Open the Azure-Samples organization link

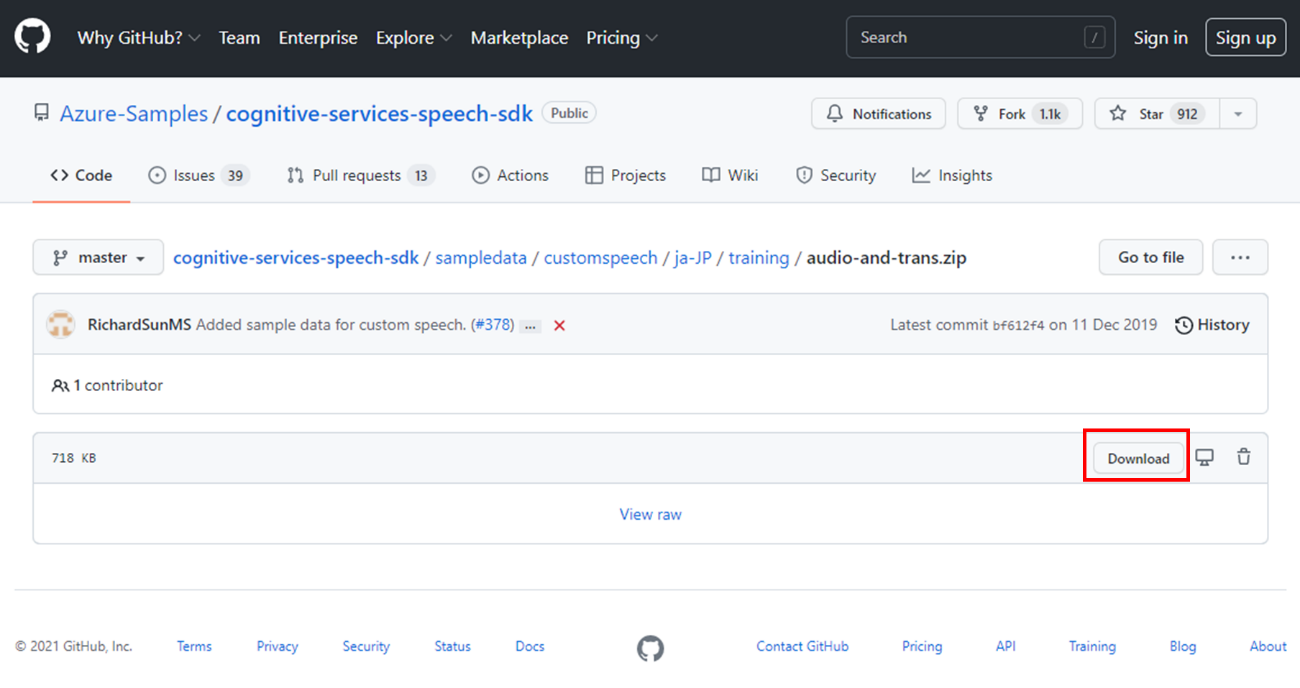tap(134, 114)
